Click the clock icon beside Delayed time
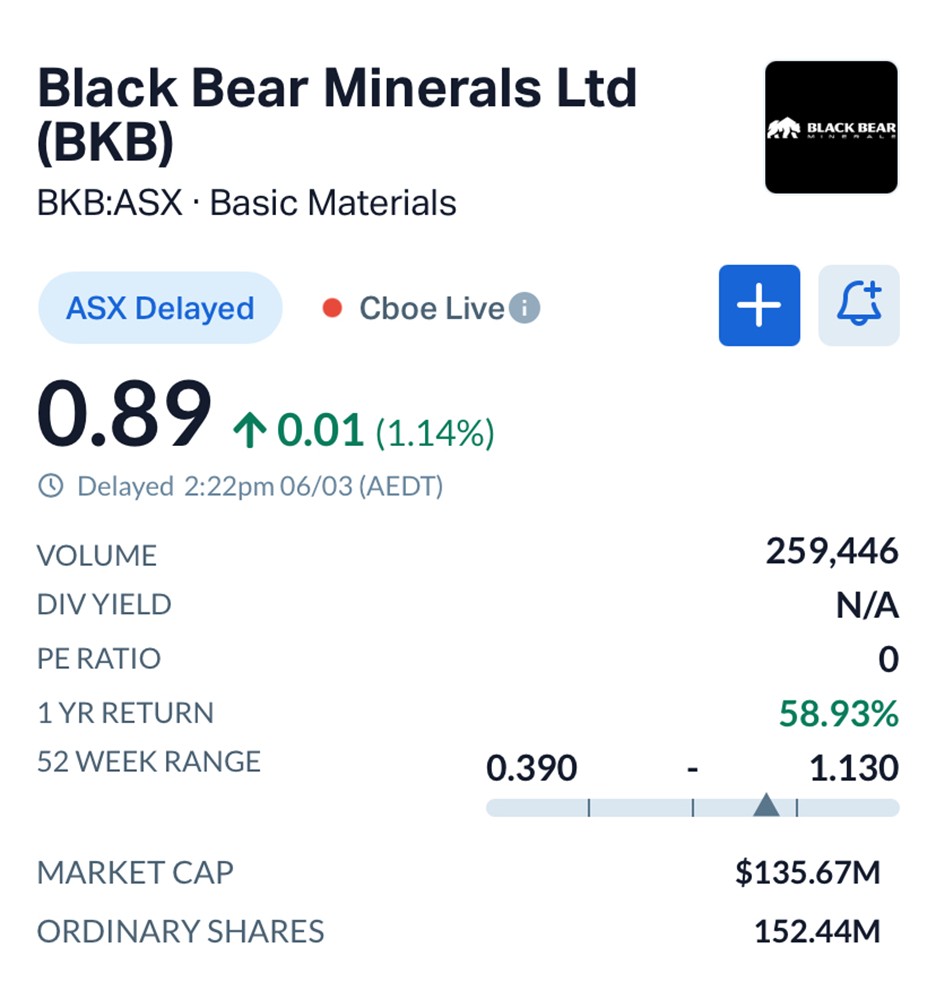936x990 pixels. [50, 487]
